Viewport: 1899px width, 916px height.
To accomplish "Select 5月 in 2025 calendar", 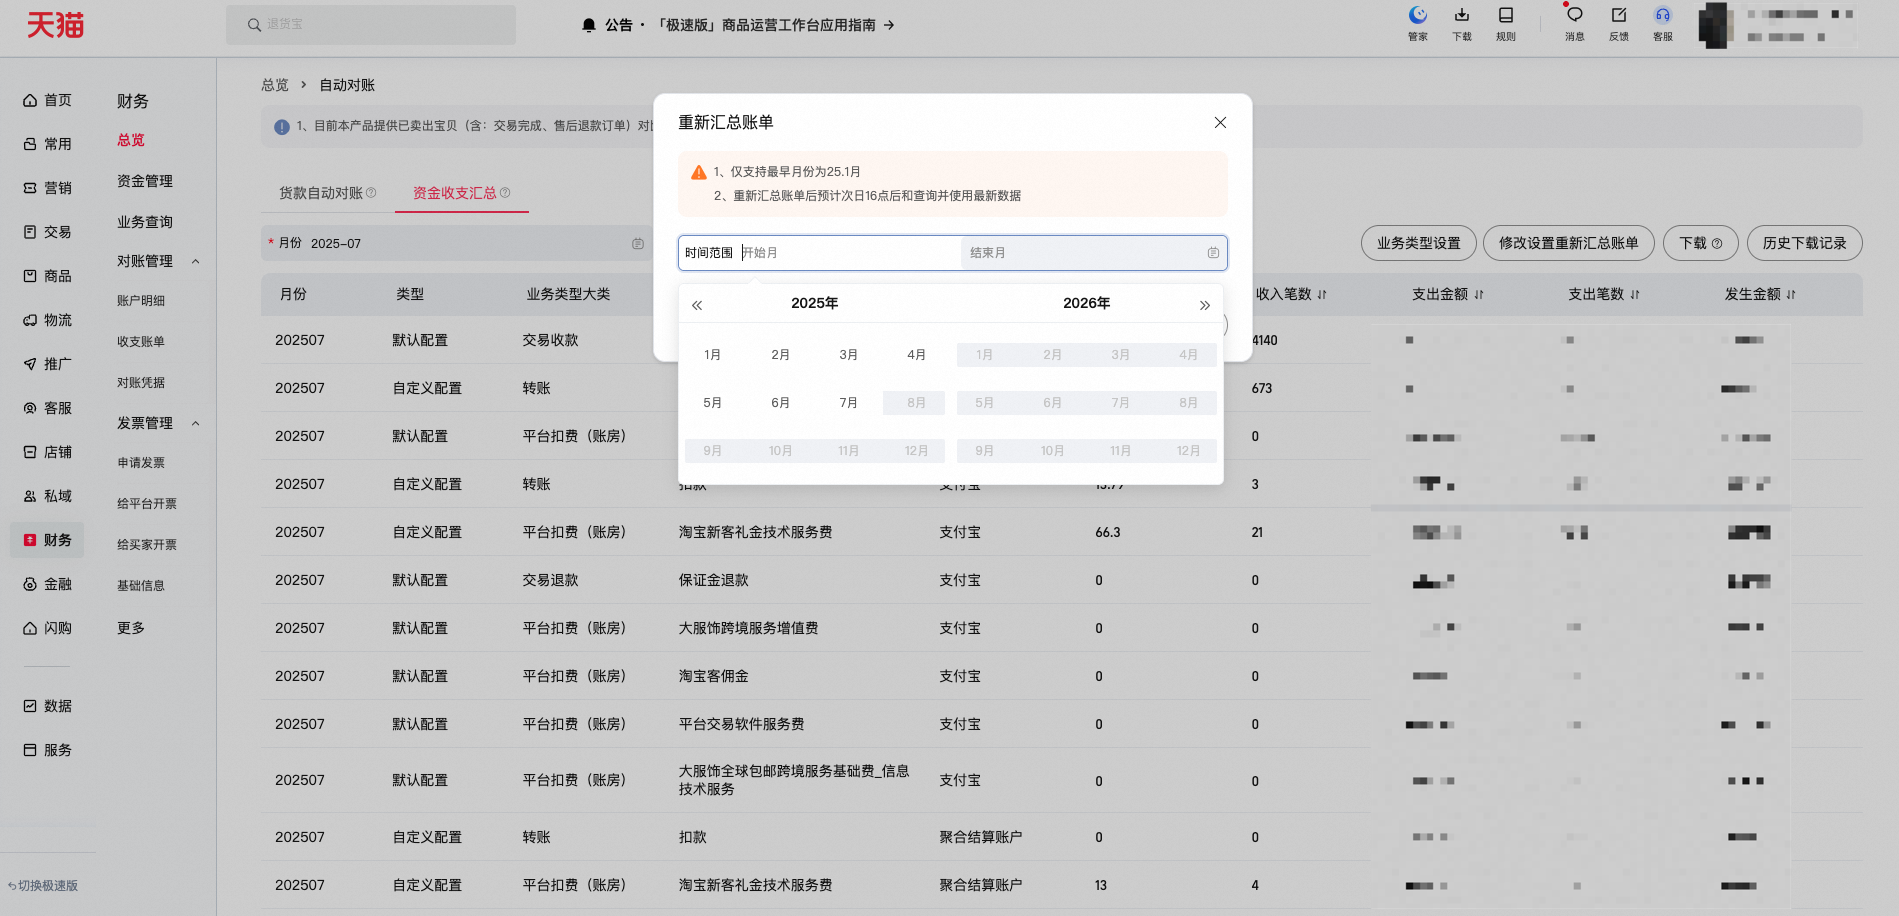I will [x=712, y=403].
